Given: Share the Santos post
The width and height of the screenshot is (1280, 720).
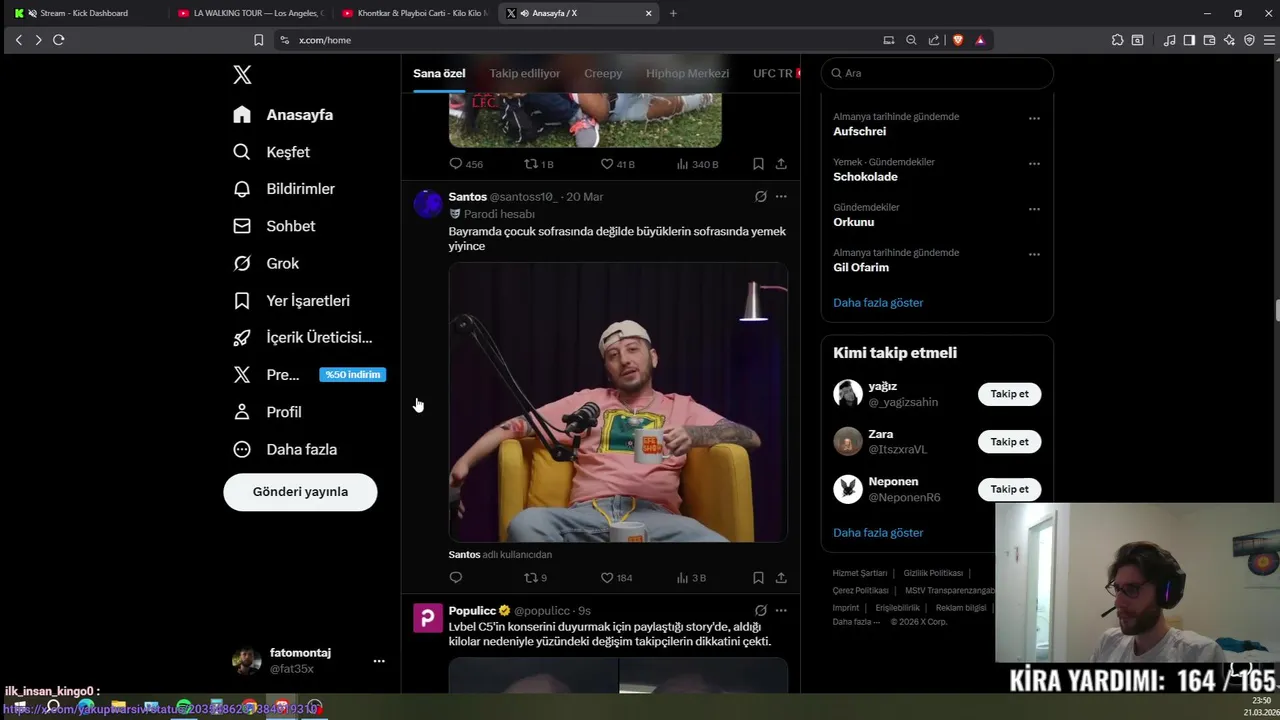Looking at the screenshot, I should pos(781,578).
